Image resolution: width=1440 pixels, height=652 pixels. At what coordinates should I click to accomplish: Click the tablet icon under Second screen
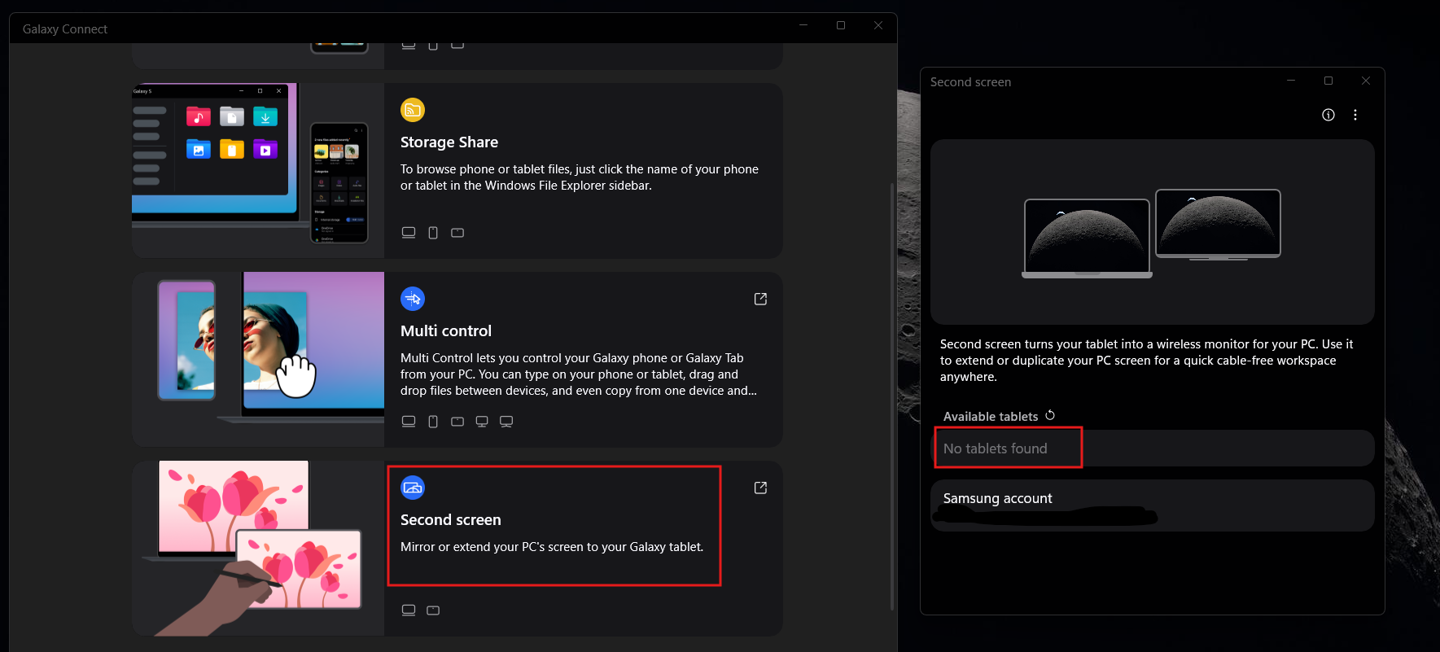point(433,610)
